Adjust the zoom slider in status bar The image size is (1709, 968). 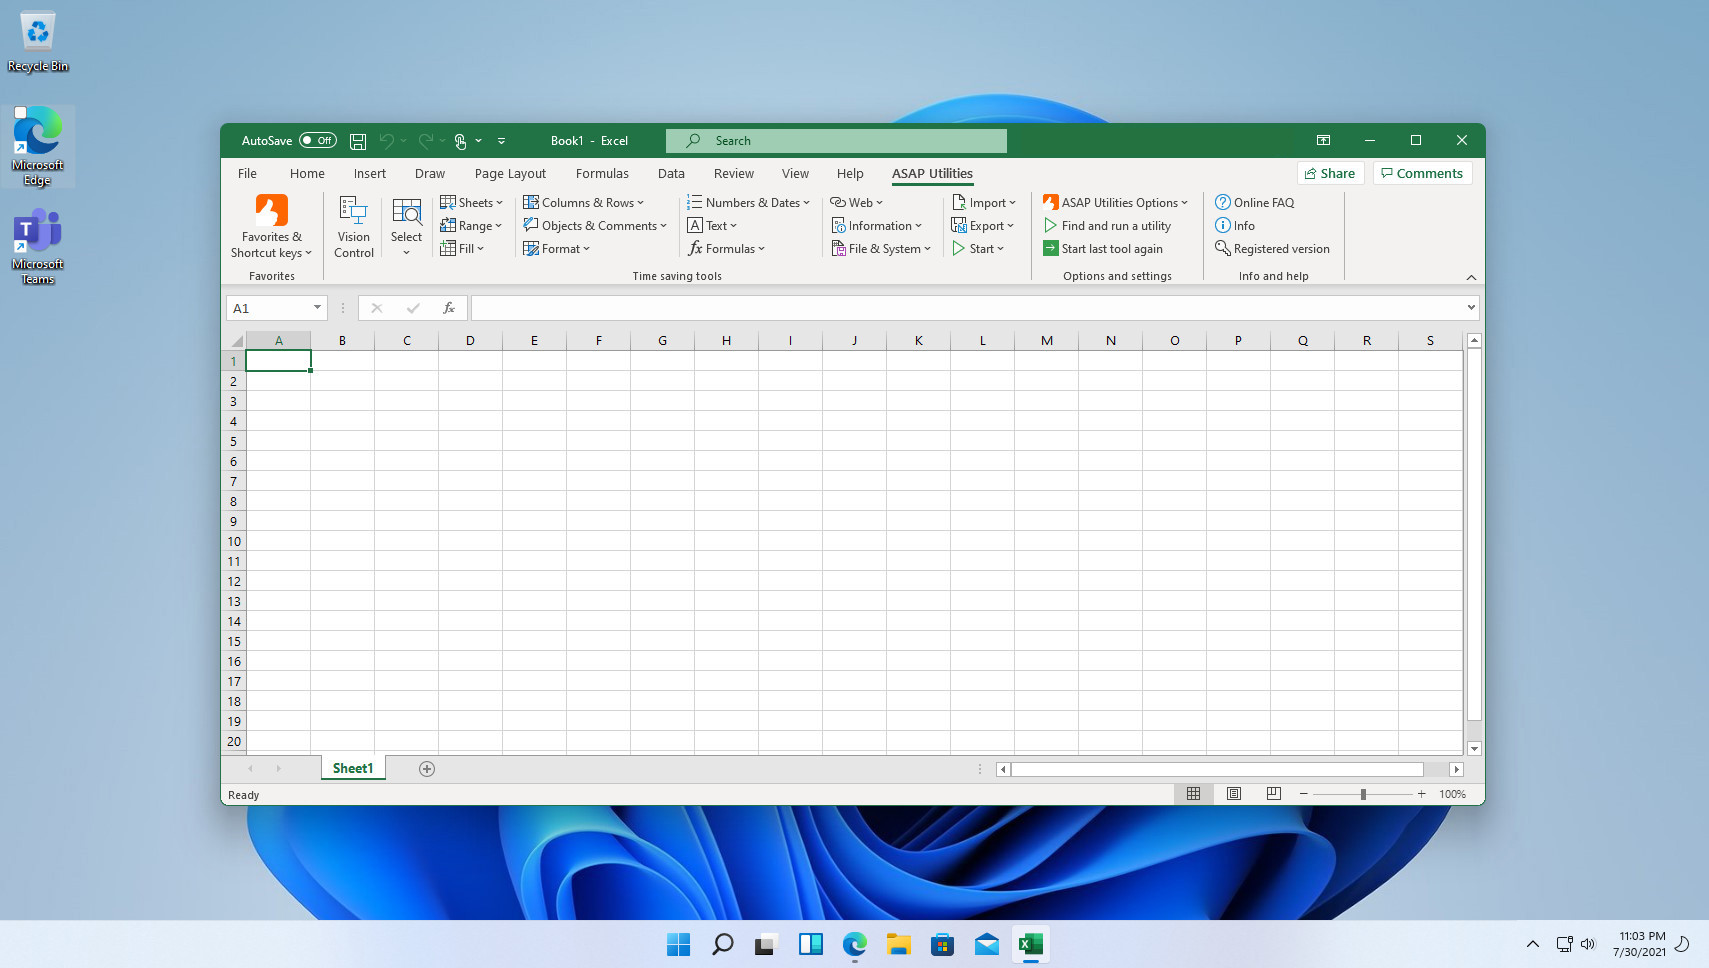tap(1363, 793)
